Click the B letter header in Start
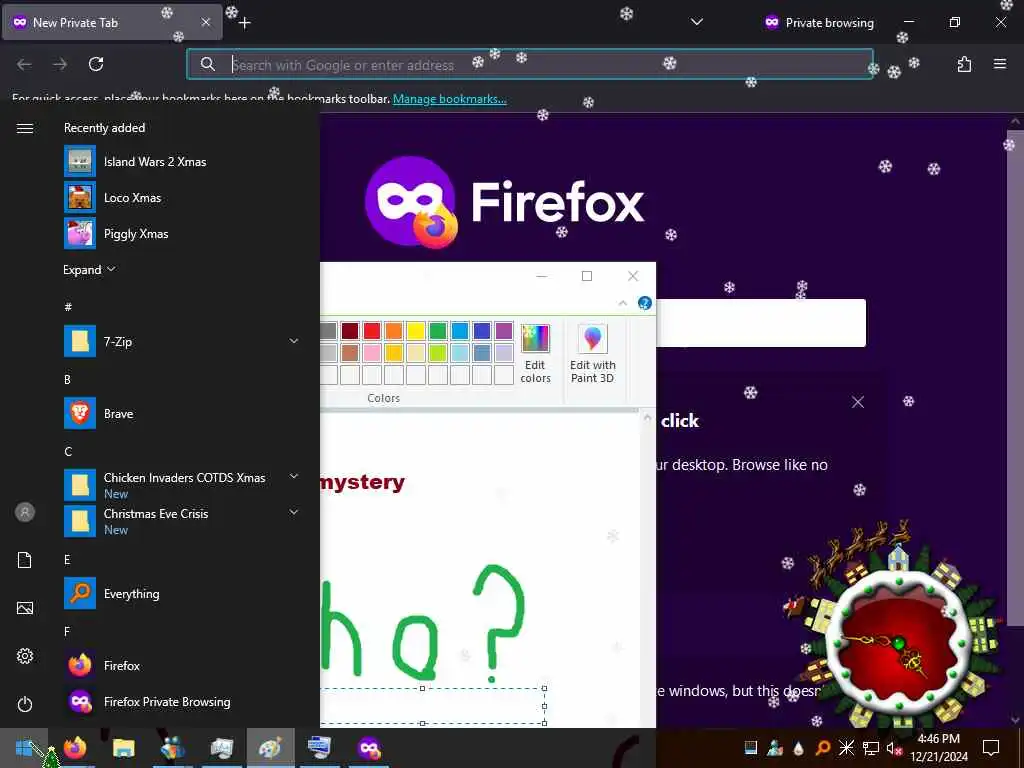The height and width of the screenshot is (768, 1024). click(x=67, y=379)
